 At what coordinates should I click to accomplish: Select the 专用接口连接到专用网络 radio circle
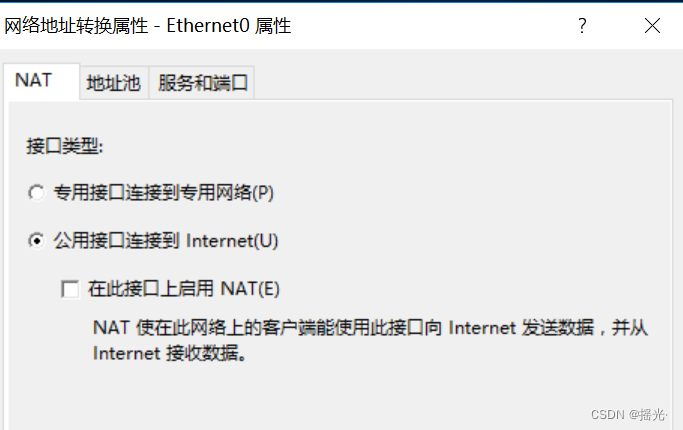pyautogui.click(x=36, y=193)
